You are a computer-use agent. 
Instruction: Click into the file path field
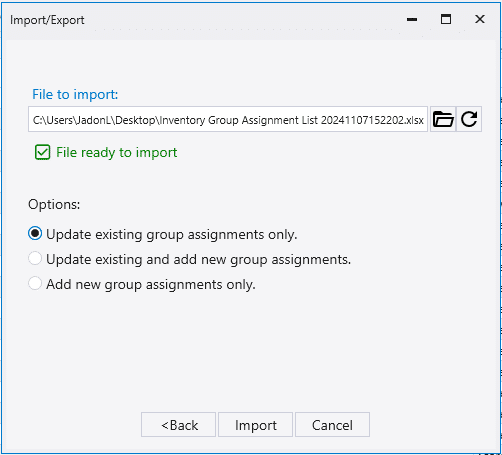click(x=228, y=119)
